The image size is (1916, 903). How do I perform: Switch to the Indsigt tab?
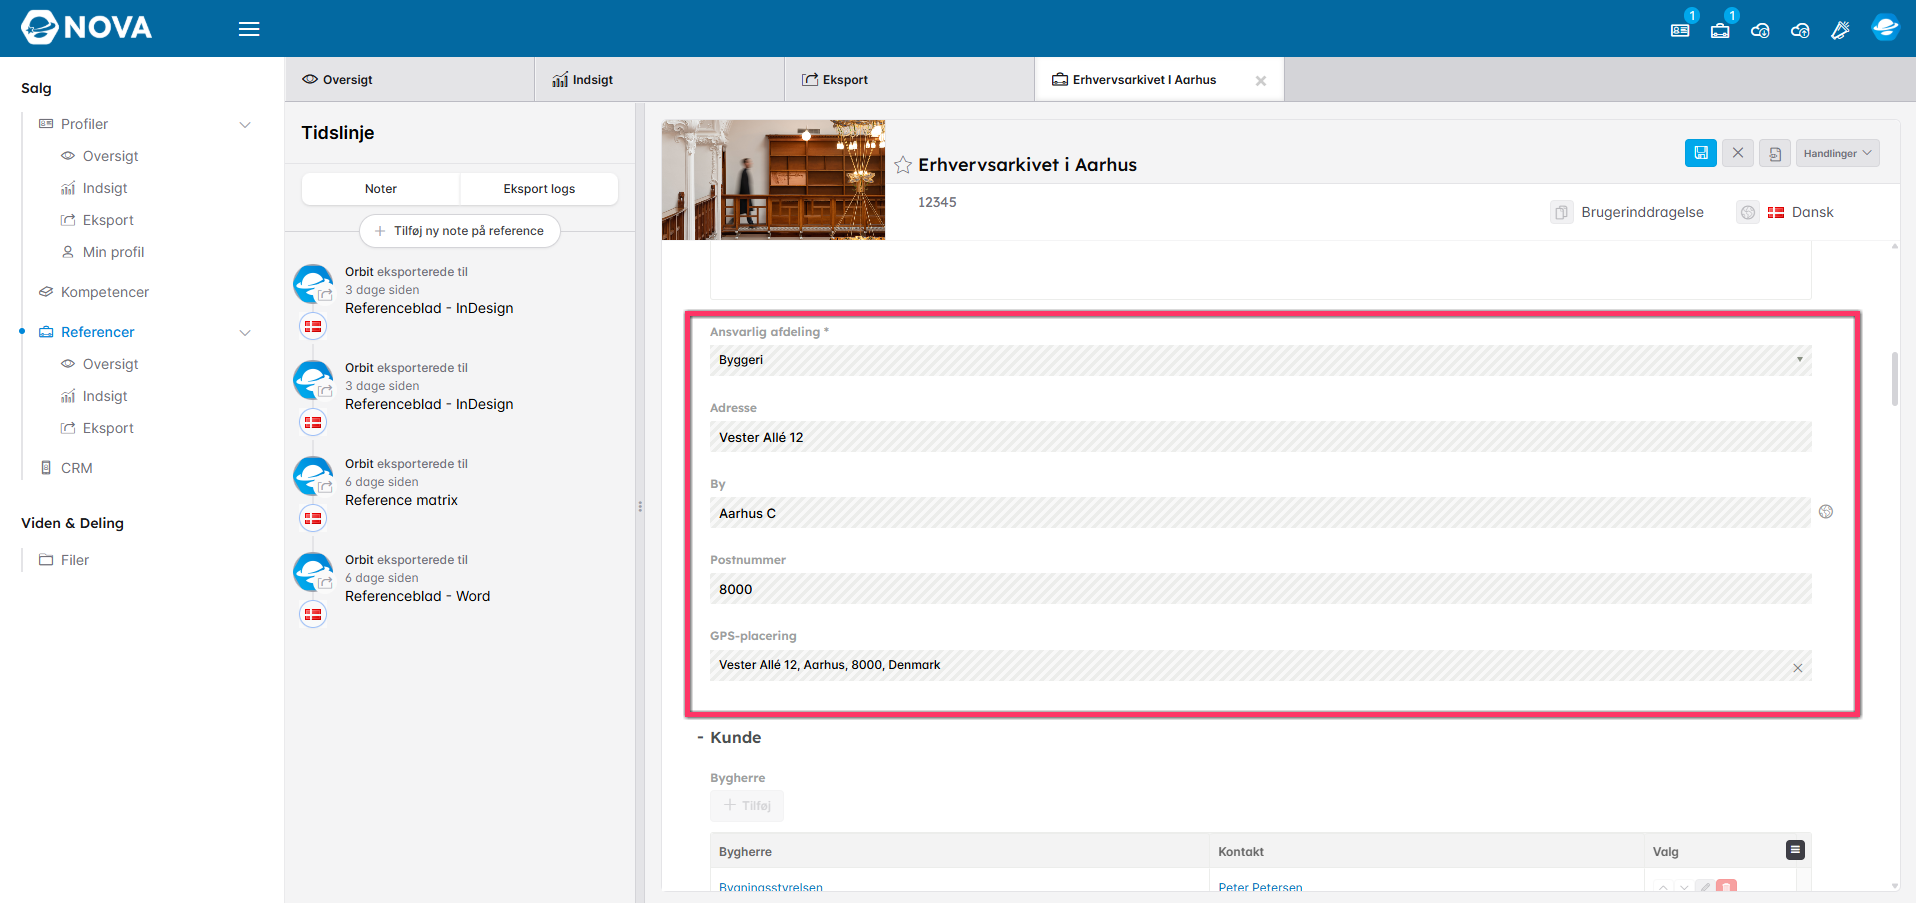(x=660, y=80)
